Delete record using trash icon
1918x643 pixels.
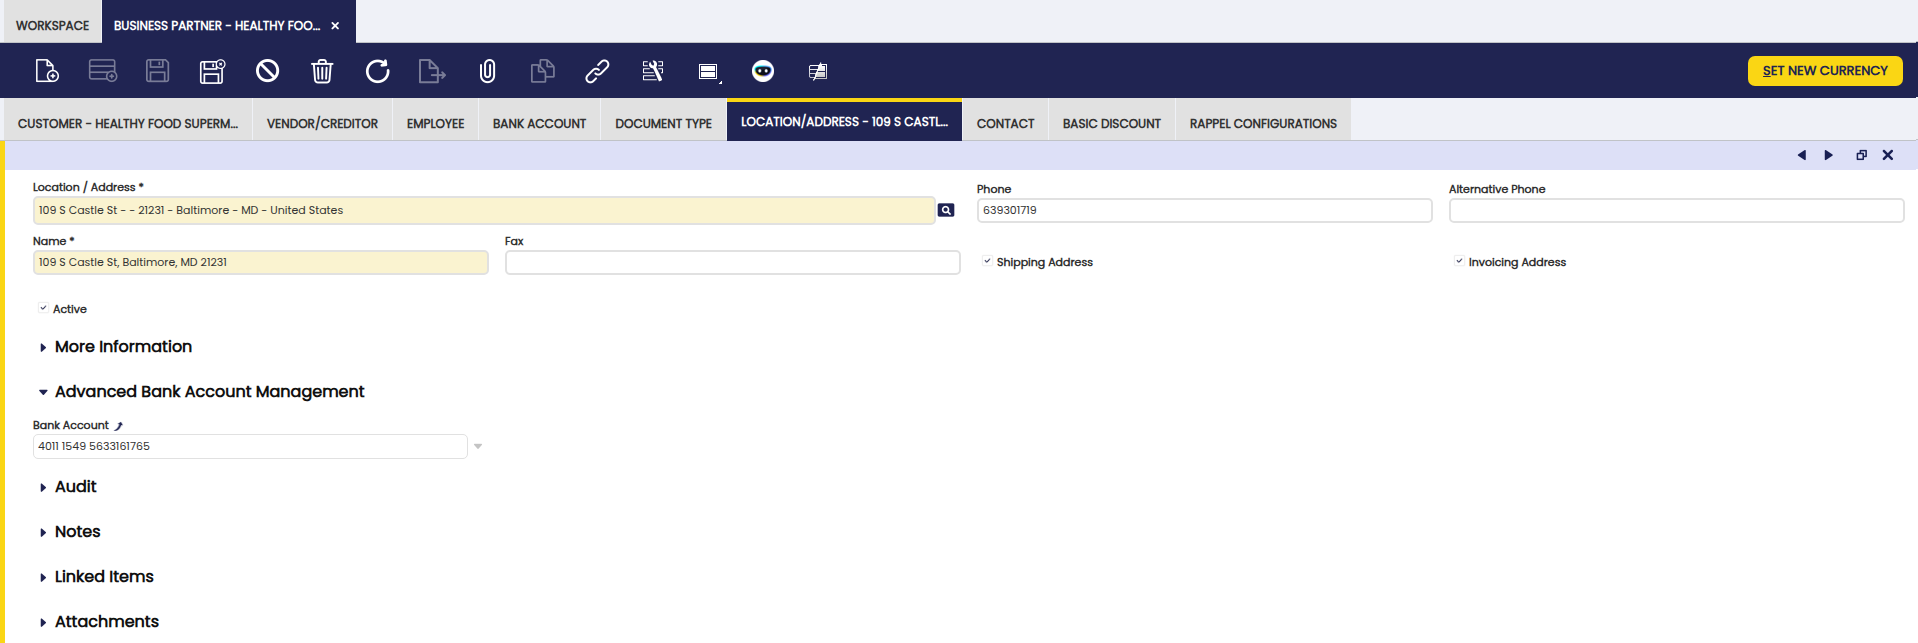coord(322,71)
